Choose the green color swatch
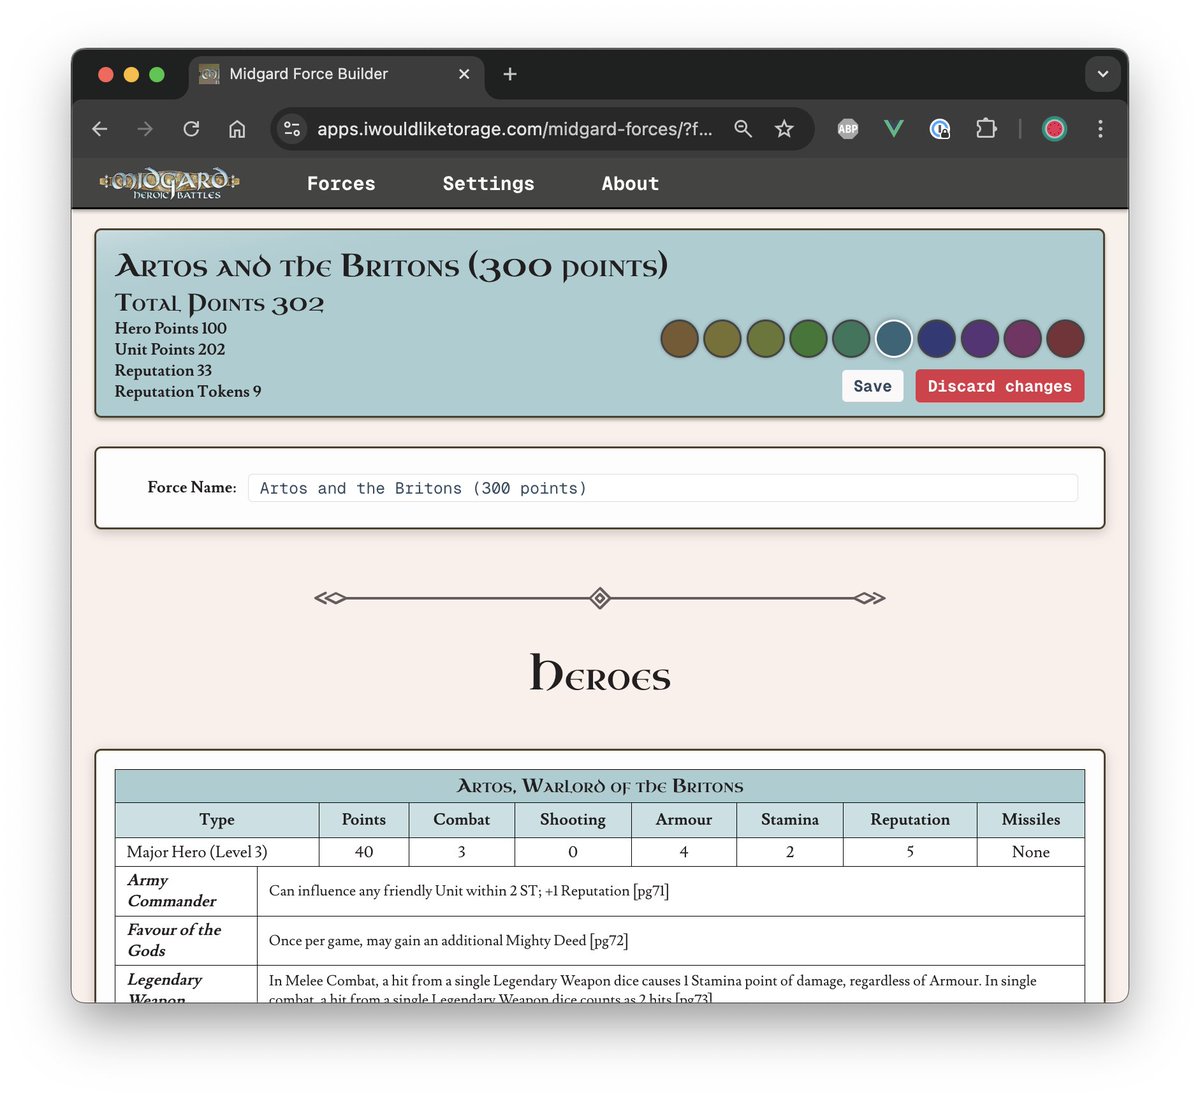 808,338
